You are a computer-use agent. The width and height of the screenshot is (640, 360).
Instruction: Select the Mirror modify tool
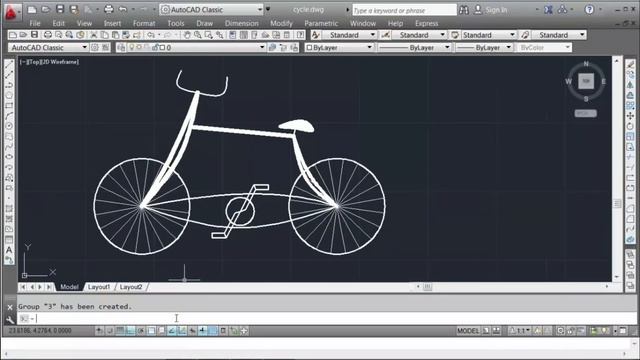tap(631, 85)
